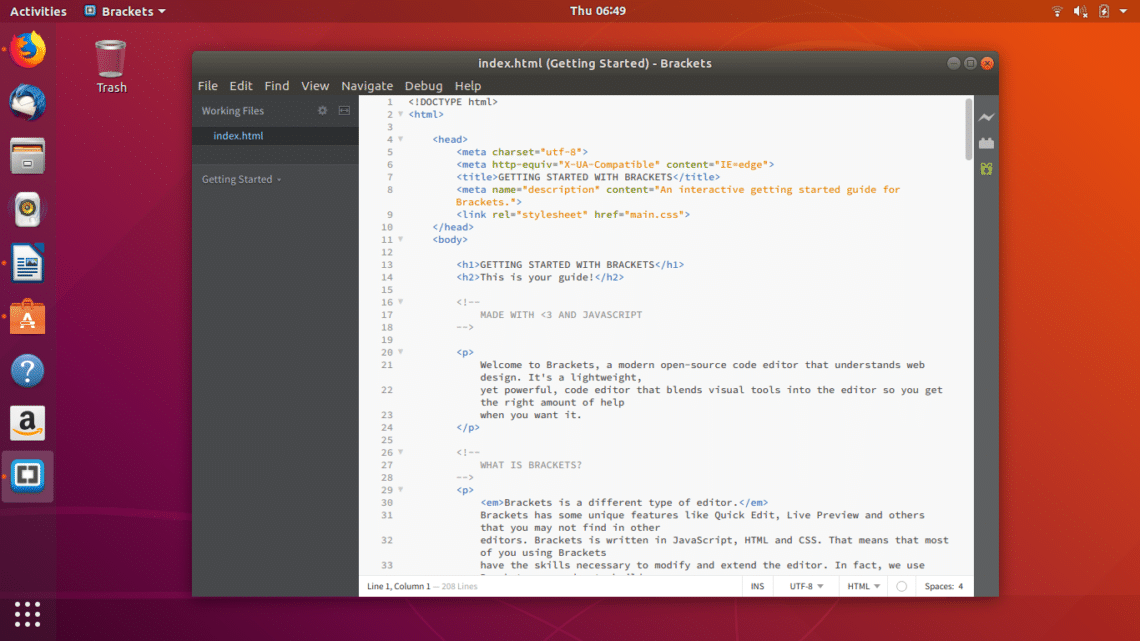Open the Extension Manager brick icon
The height and width of the screenshot is (641, 1140).
[986, 143]
